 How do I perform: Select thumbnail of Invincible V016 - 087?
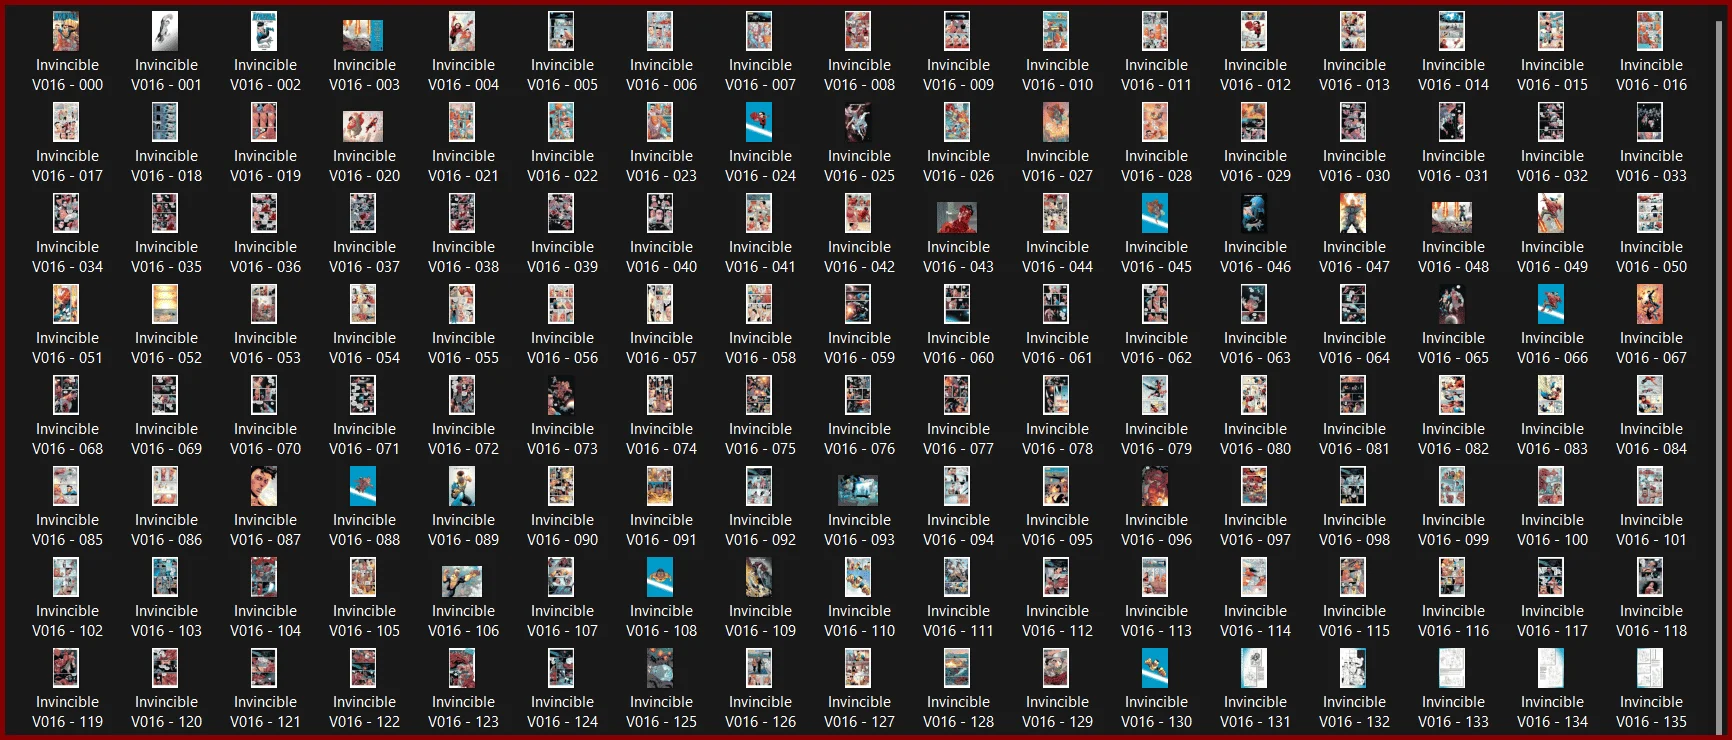(264, 487)
